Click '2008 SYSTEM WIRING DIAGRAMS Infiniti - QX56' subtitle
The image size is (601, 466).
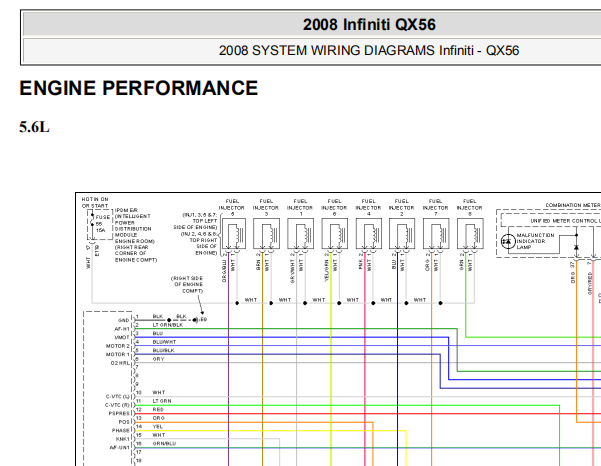tap(369, 51)
